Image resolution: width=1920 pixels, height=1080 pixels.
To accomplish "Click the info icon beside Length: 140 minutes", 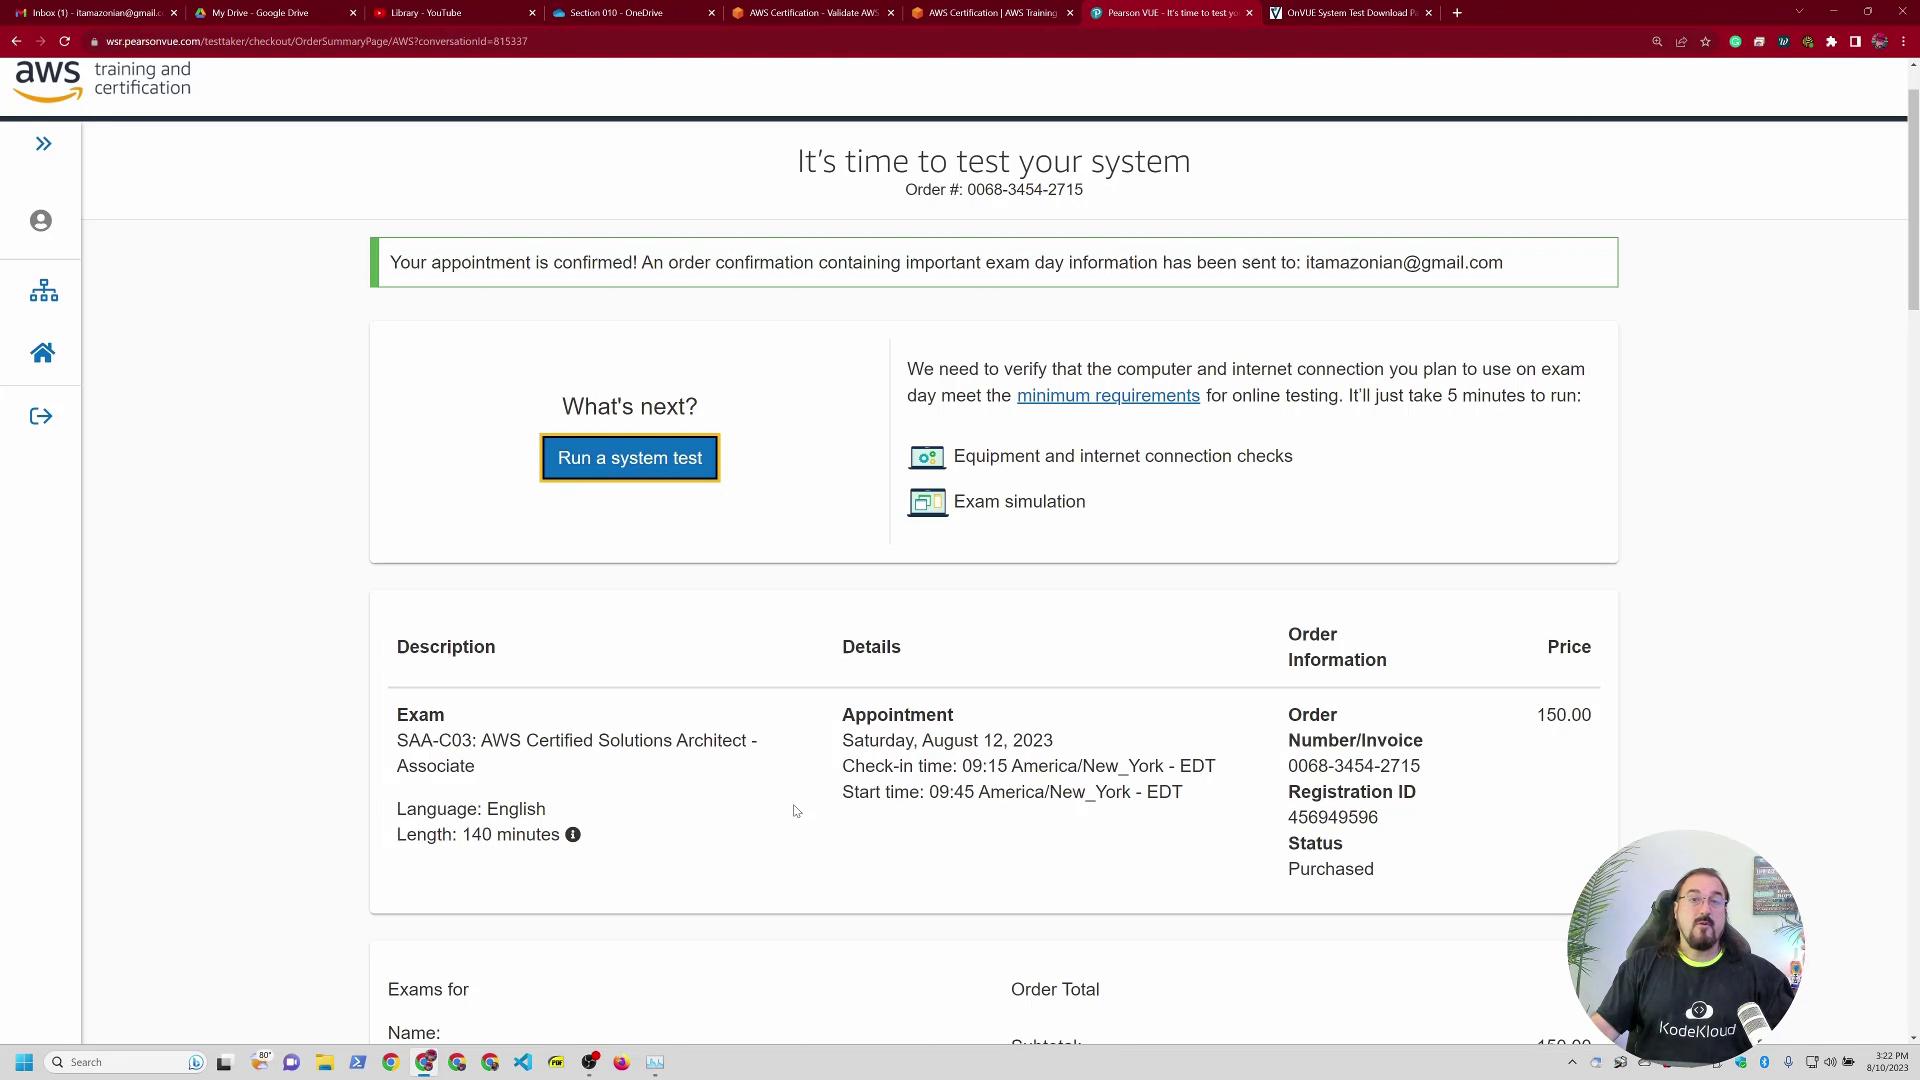I will [573, 835].
